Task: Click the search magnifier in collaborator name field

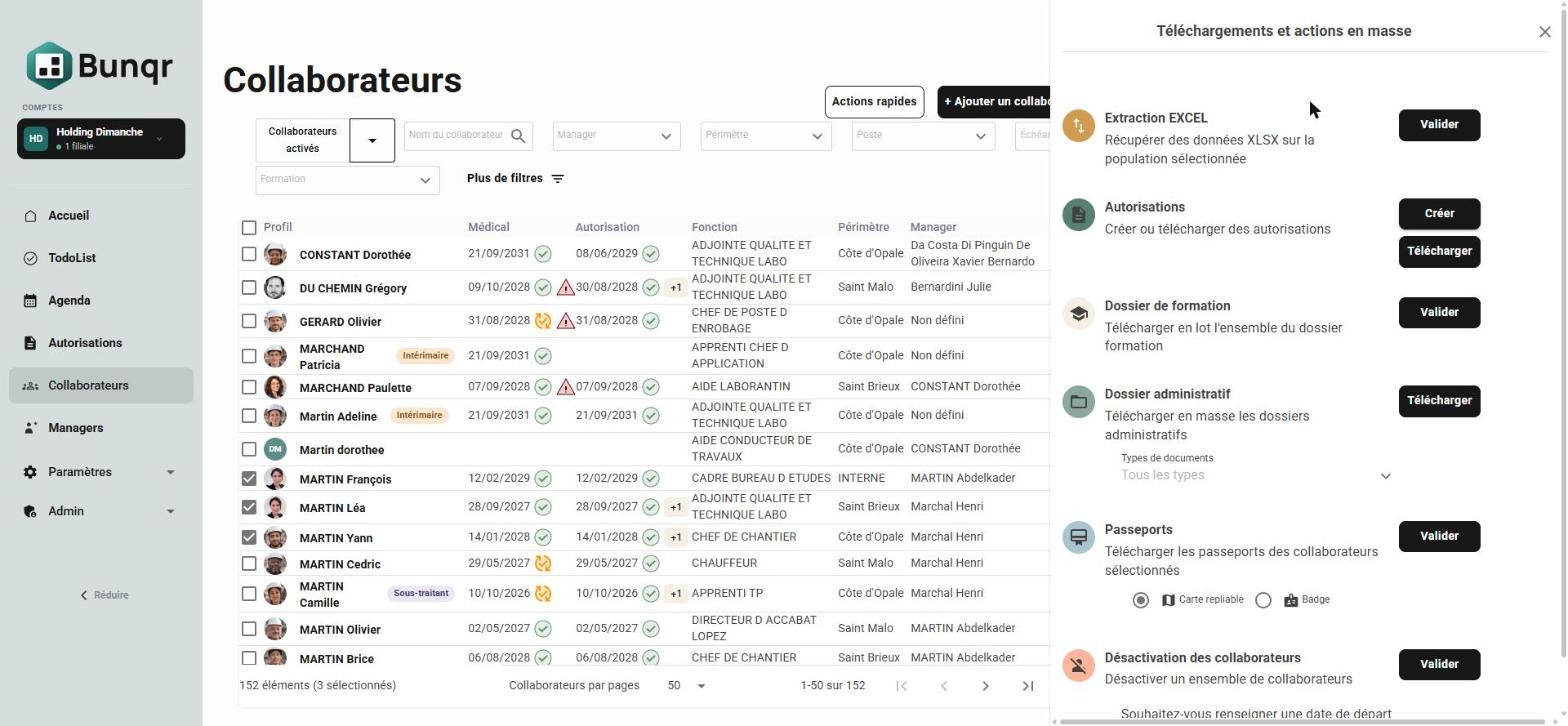Action: (x=518, y=136)
